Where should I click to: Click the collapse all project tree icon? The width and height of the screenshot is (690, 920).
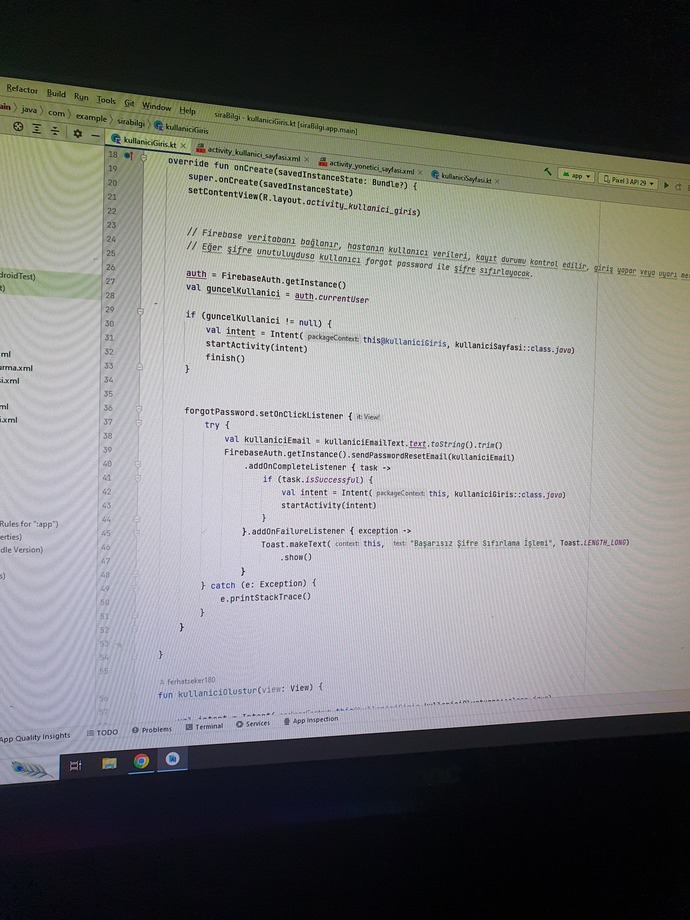[55, 130]
